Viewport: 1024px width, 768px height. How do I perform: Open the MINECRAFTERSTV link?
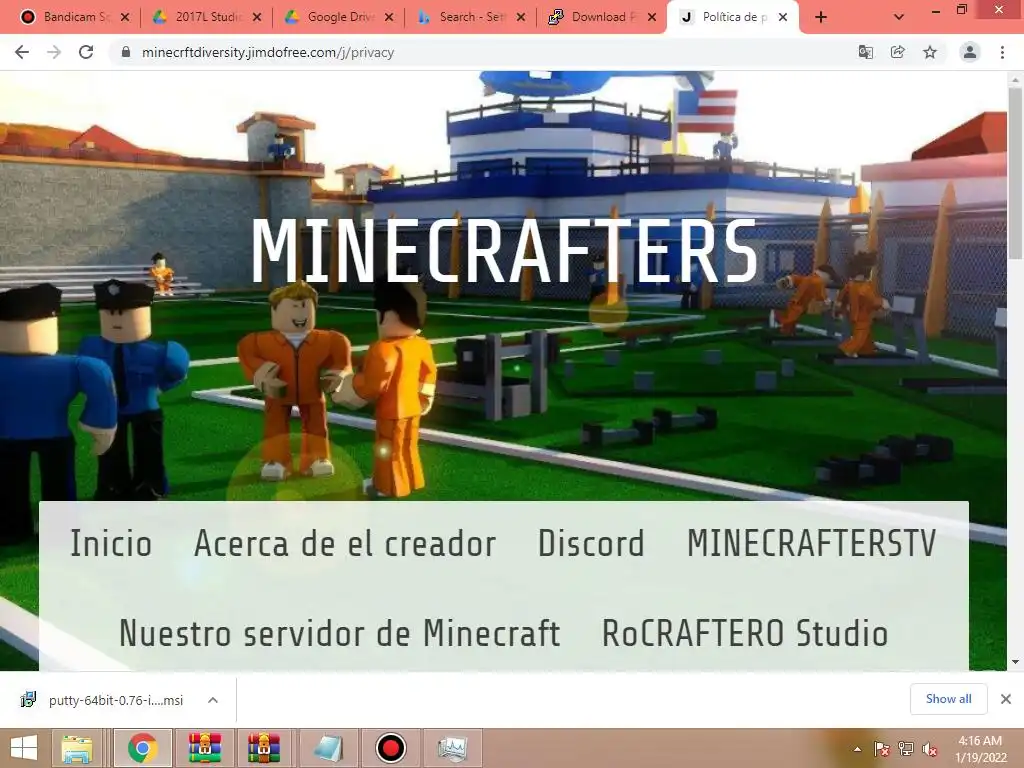pos(812,543)
